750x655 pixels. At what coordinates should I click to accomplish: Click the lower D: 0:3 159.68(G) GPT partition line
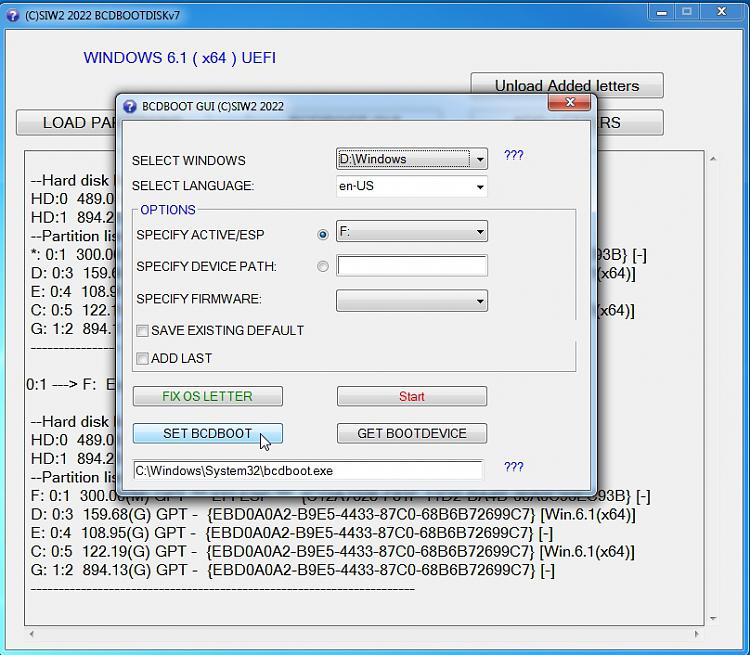(333, 514)
